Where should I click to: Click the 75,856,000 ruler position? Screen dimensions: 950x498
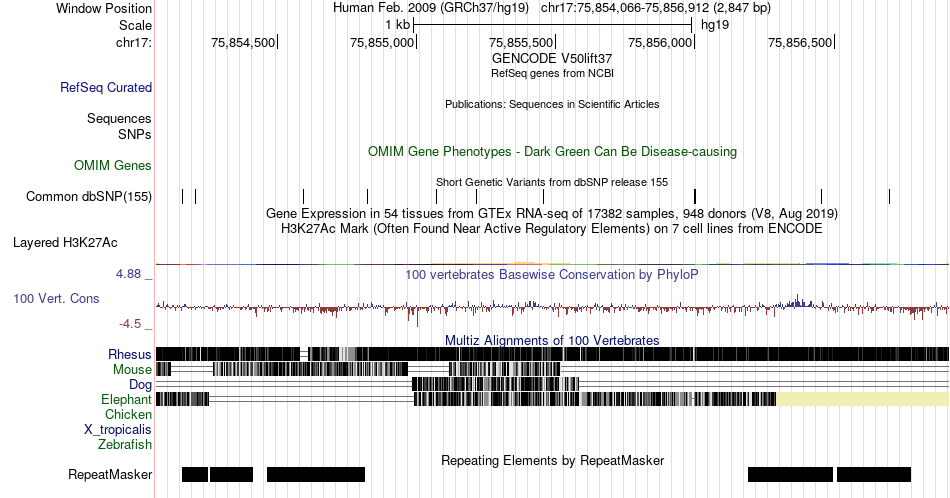[660, 42]
